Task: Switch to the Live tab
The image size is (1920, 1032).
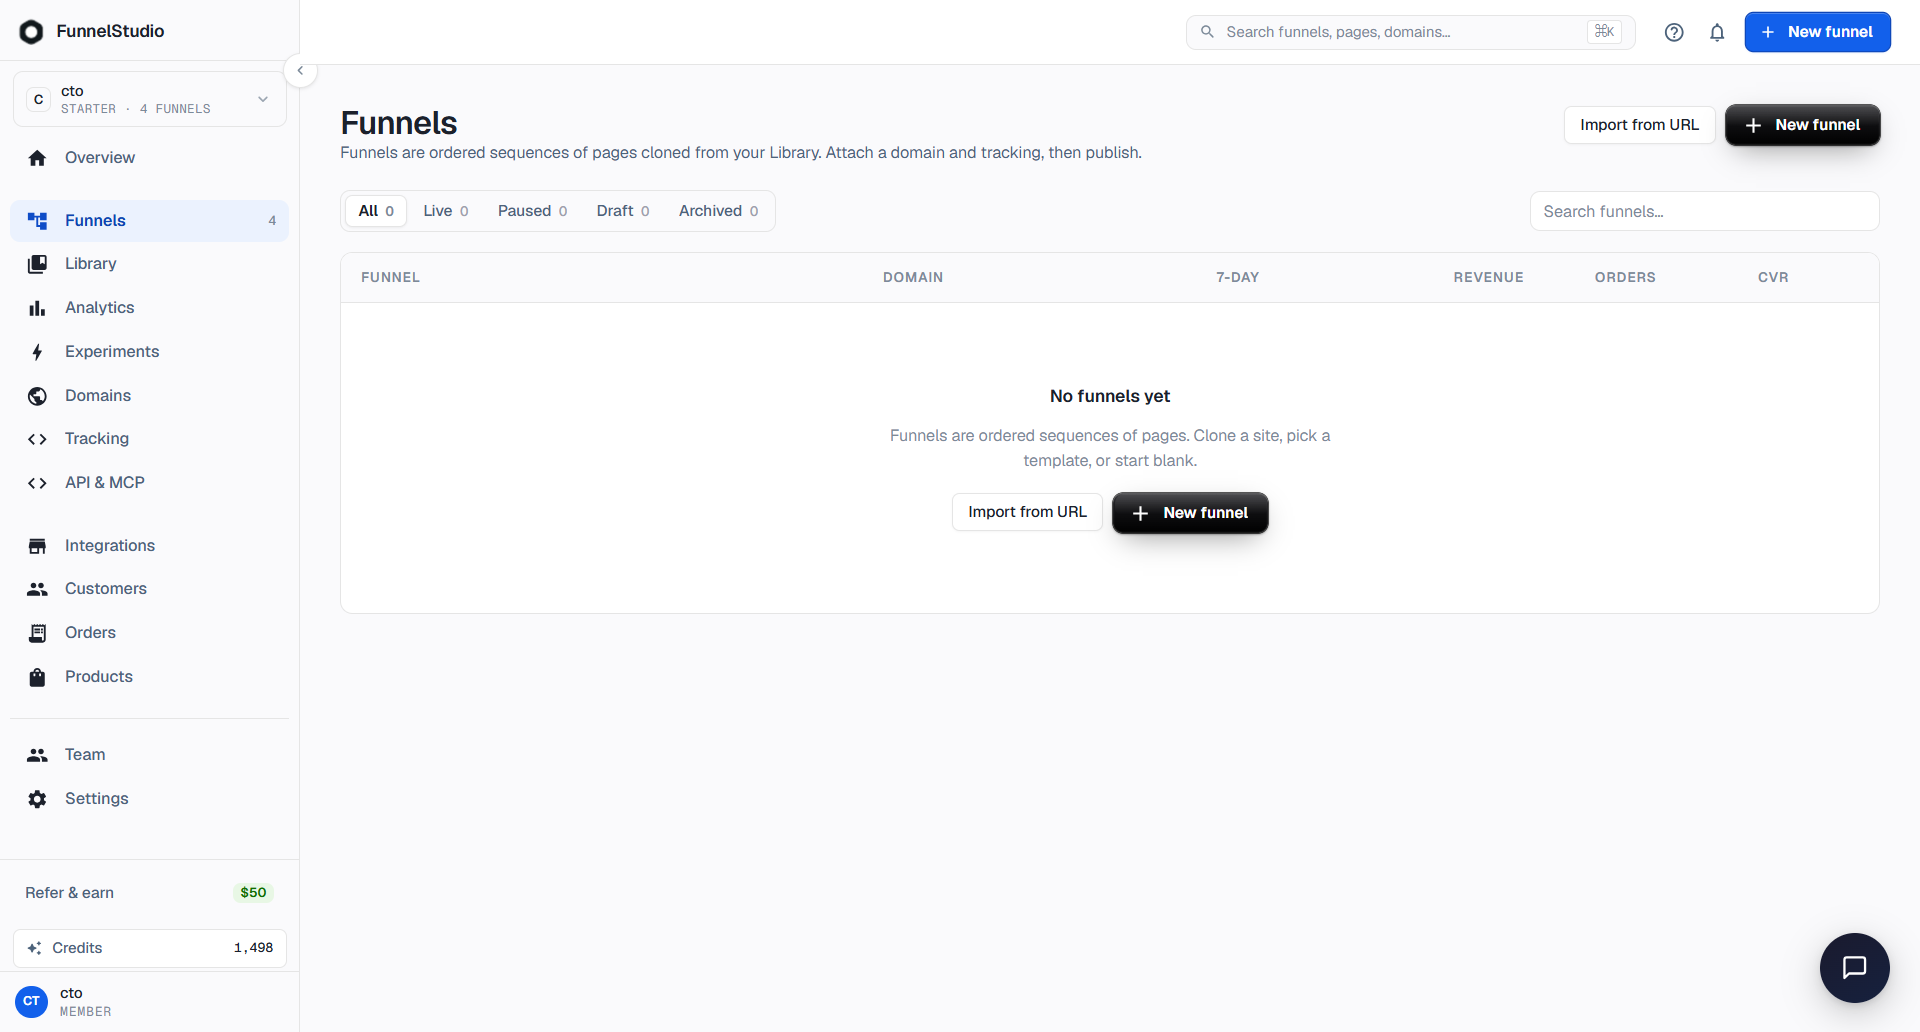Action: pos(446,211)
